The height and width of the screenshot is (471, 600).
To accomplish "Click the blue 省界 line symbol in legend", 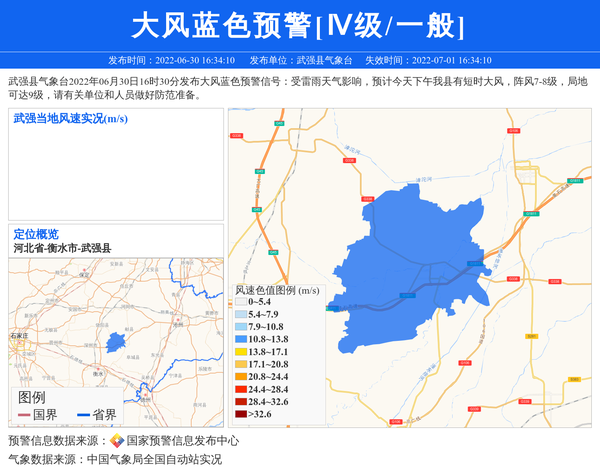I will click(x=83, y=415).
